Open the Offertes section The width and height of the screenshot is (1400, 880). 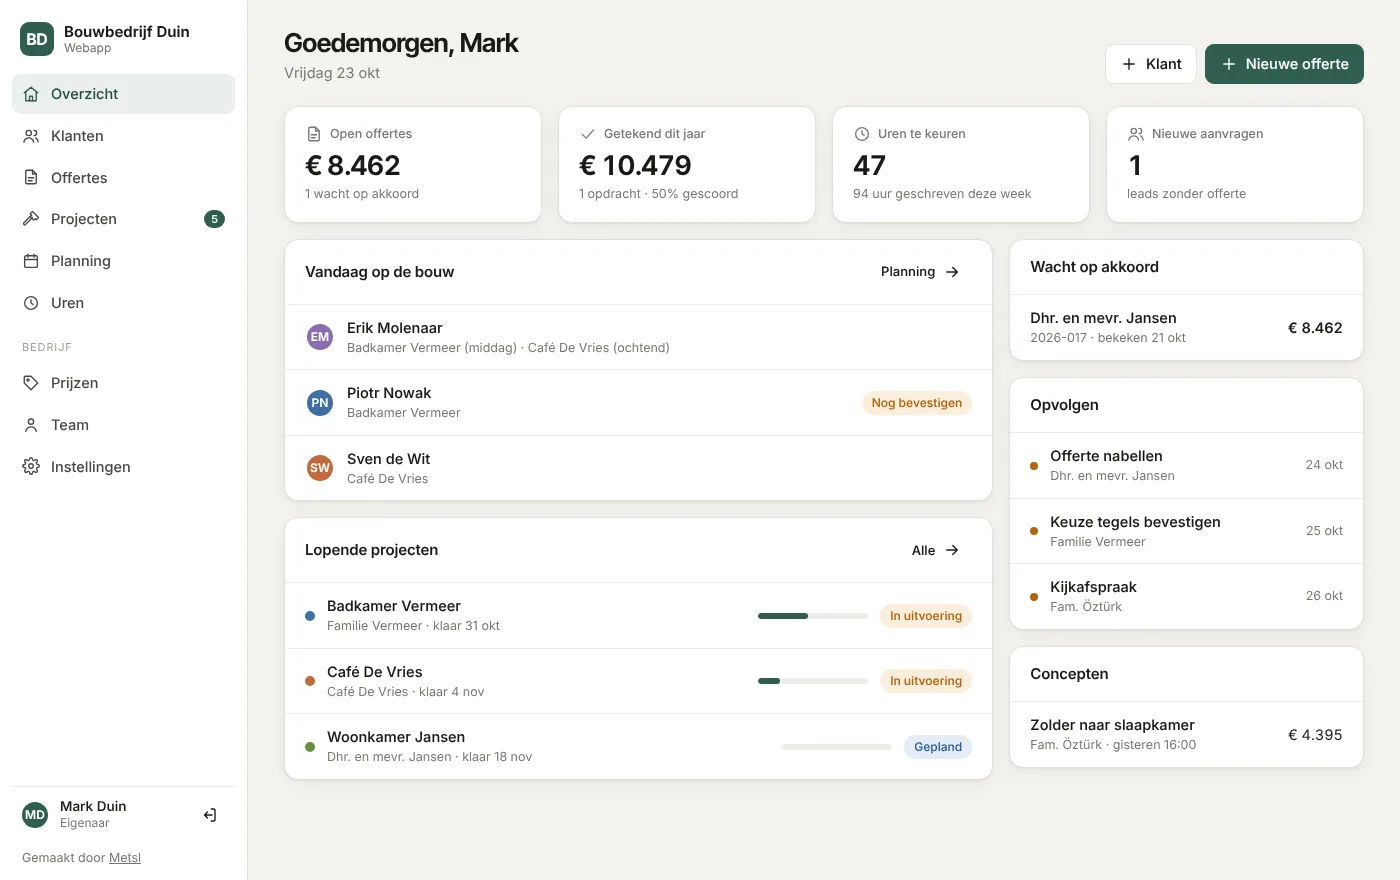123,178
